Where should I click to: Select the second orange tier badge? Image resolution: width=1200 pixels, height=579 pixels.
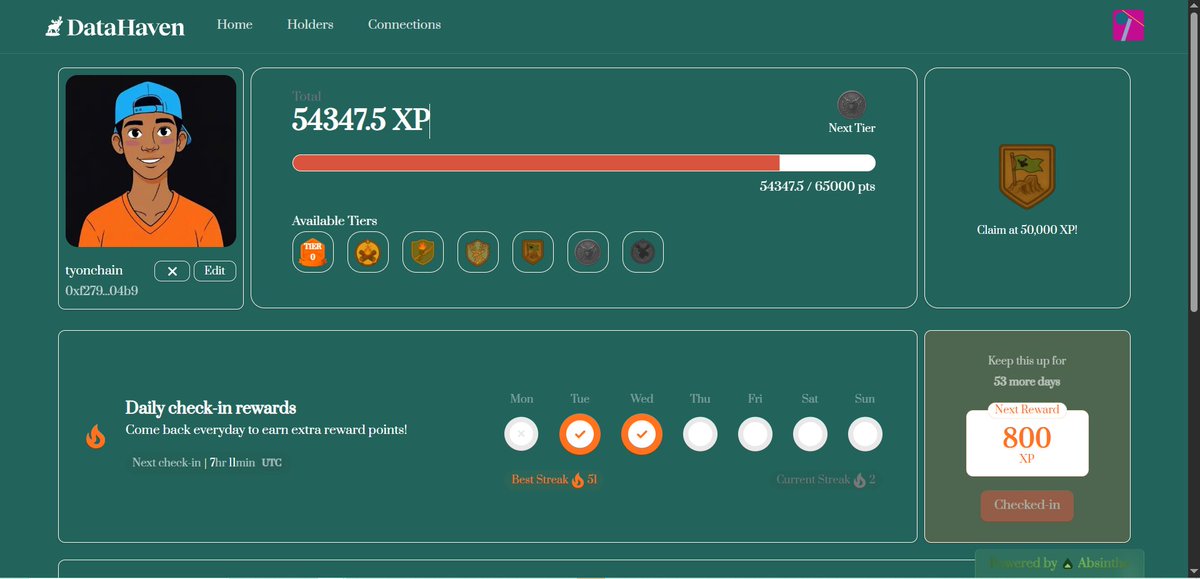click(368, 253)
